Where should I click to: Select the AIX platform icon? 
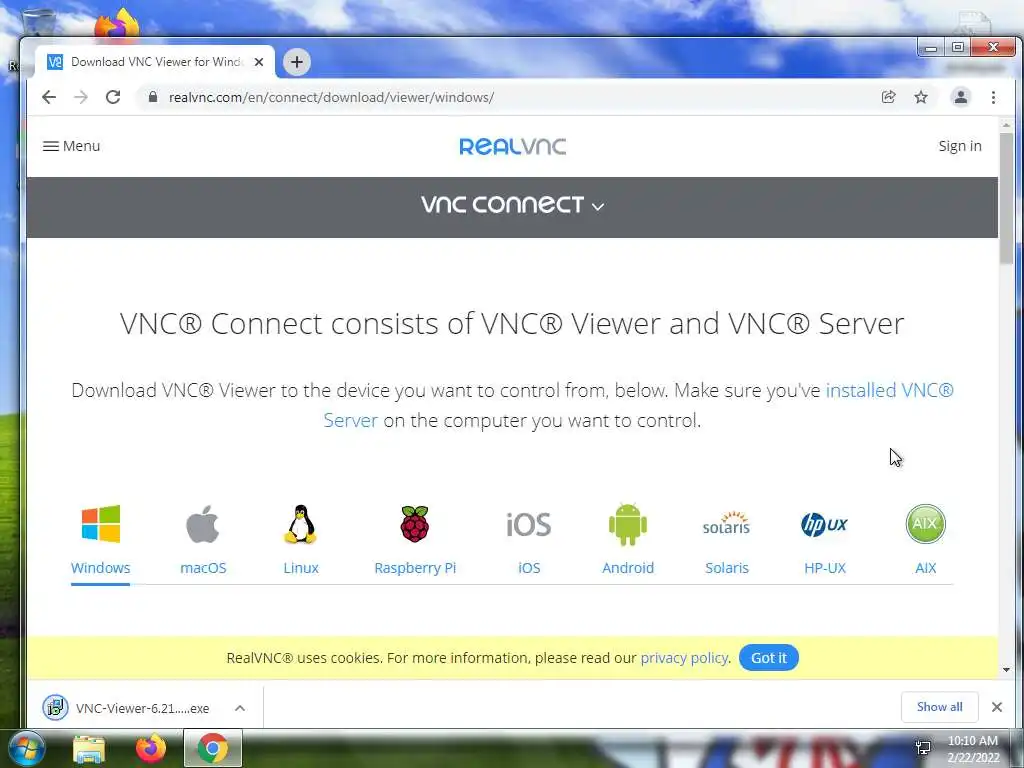click(925, 524)
